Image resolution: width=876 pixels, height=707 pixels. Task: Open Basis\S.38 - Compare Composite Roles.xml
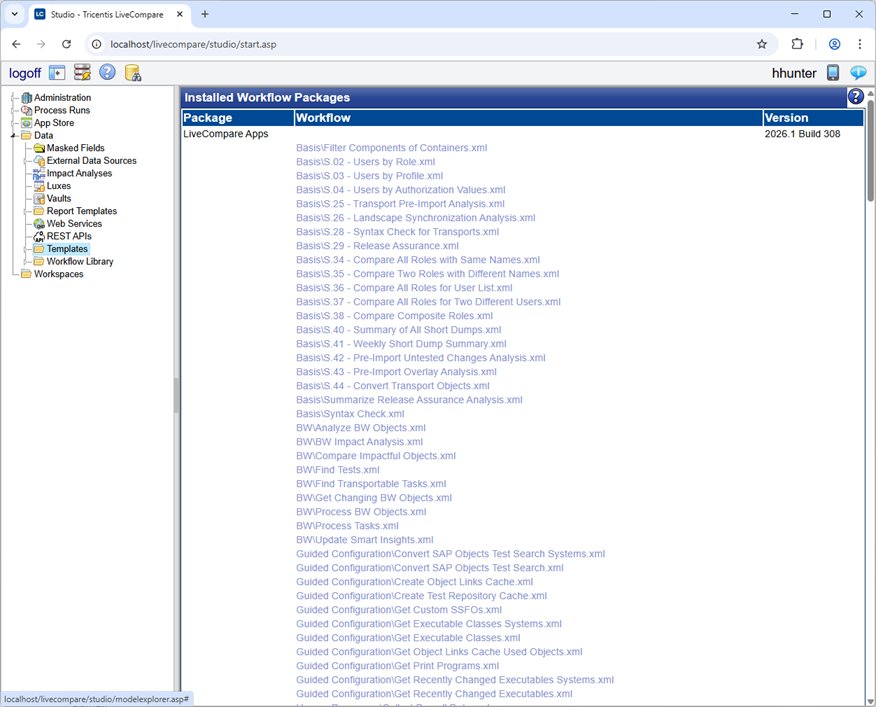coord(394,316)
